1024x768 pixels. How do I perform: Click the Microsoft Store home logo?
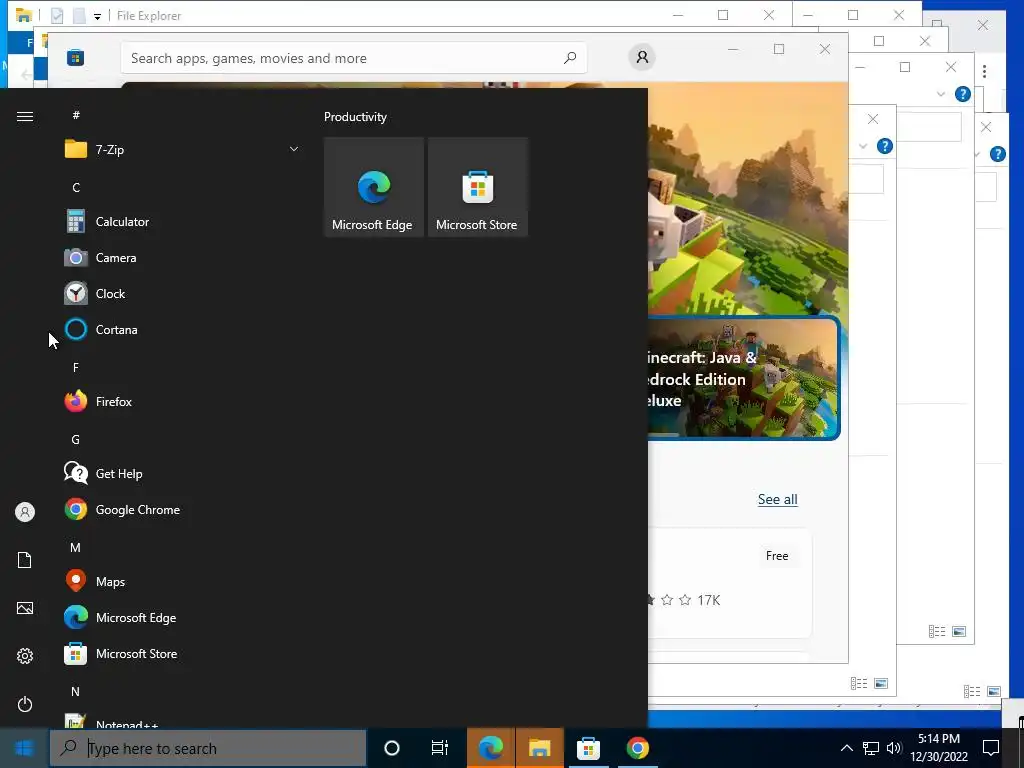(x=75, y=58)
